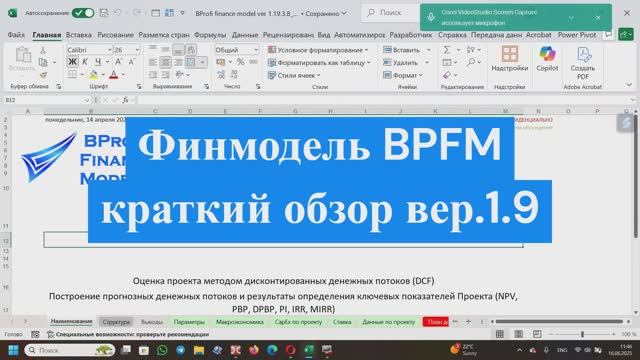Image resolution: width=640 pixels, height=360 pixels.
Task: Switch to the Вставка ribbon tab
Action: coord(79,35)
